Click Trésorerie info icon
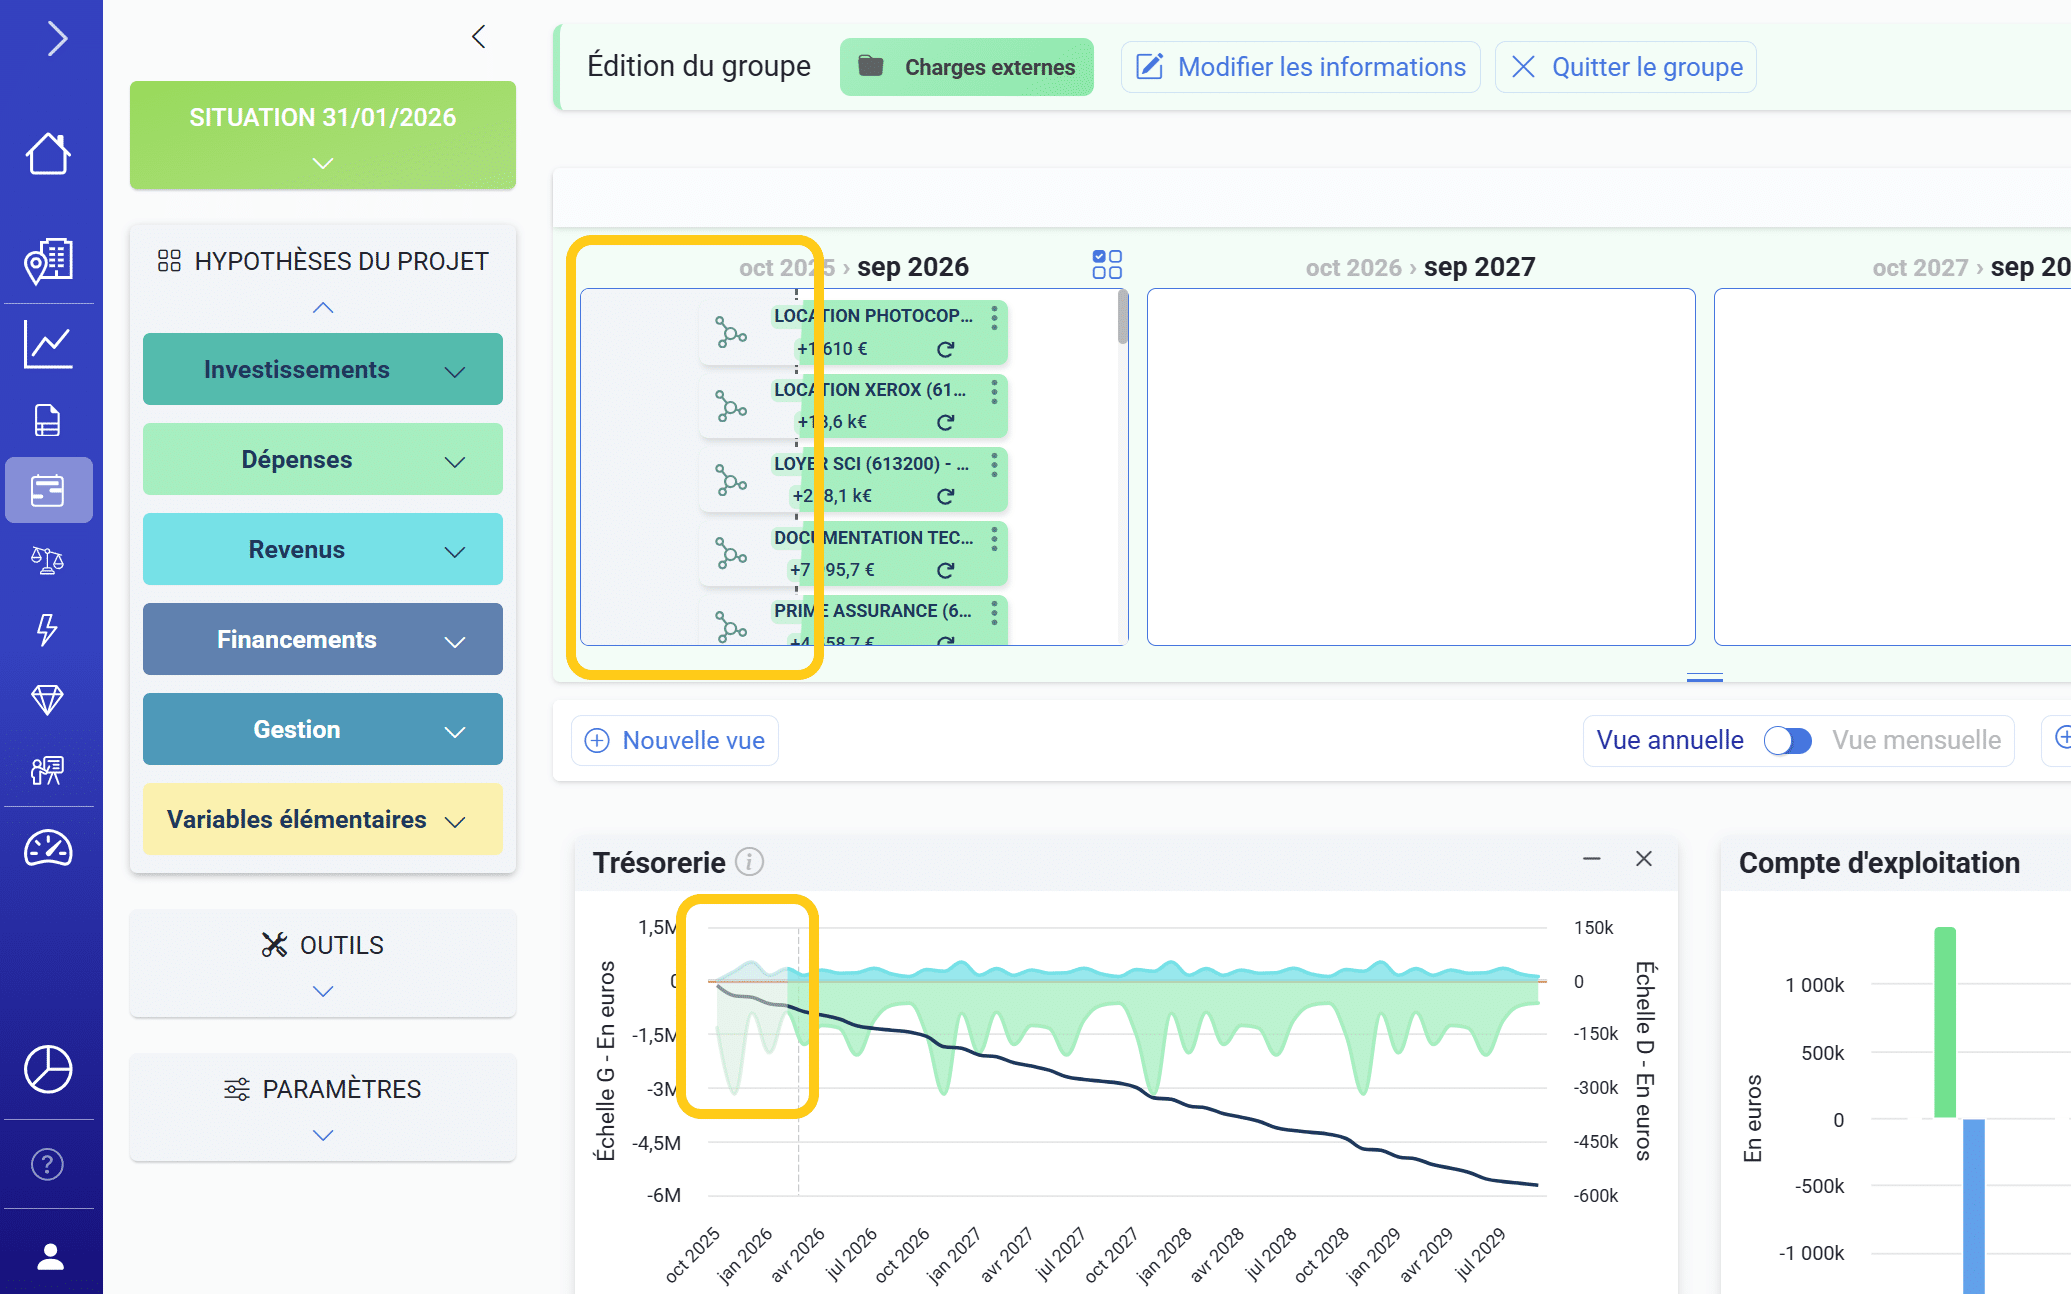 [749, 862]
